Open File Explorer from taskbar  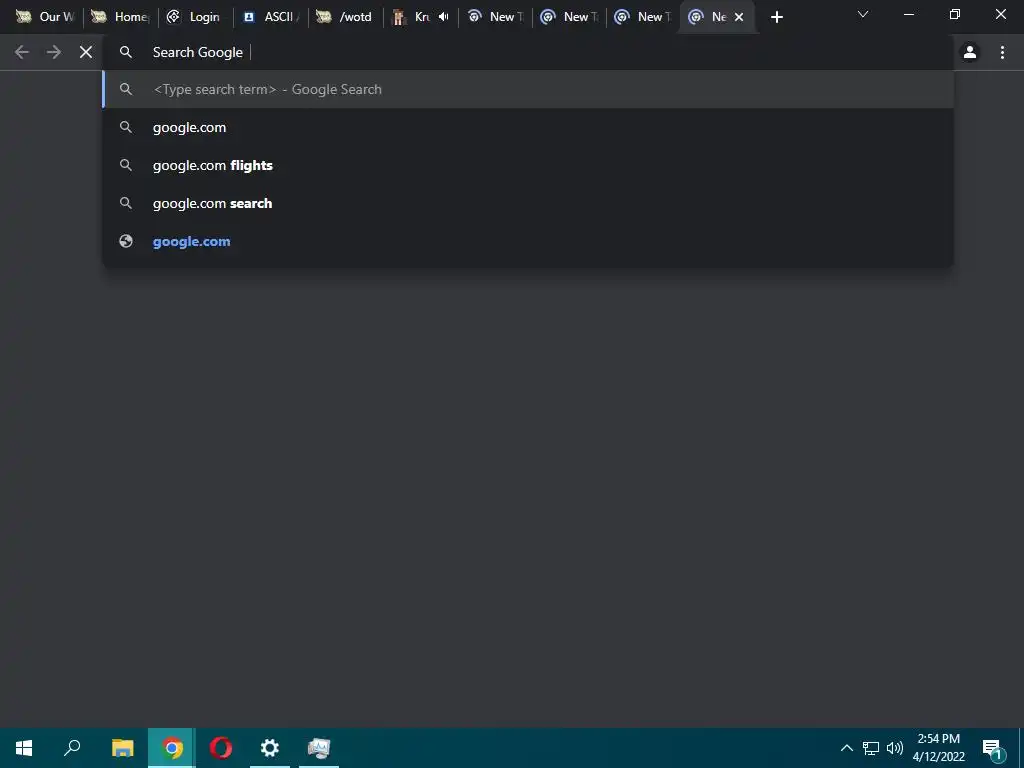[122, 748]
